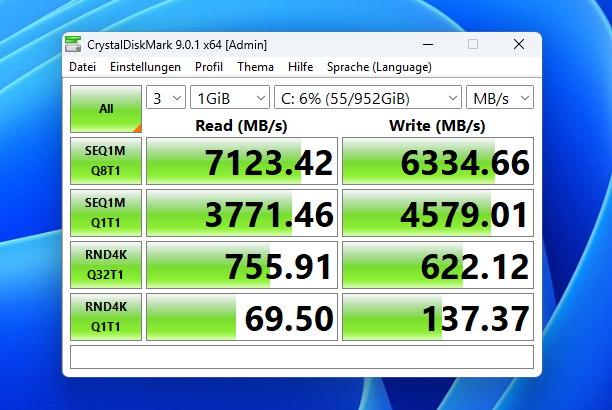The height and width of the screenshot is (410, 612).
Task: Click the Read (MB/s) column header
Action: [x=241, y=126]
